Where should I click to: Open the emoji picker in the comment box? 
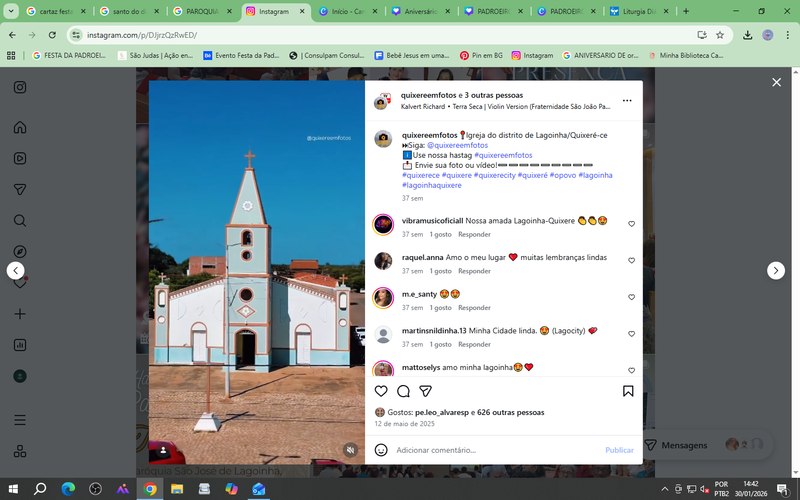381,449
